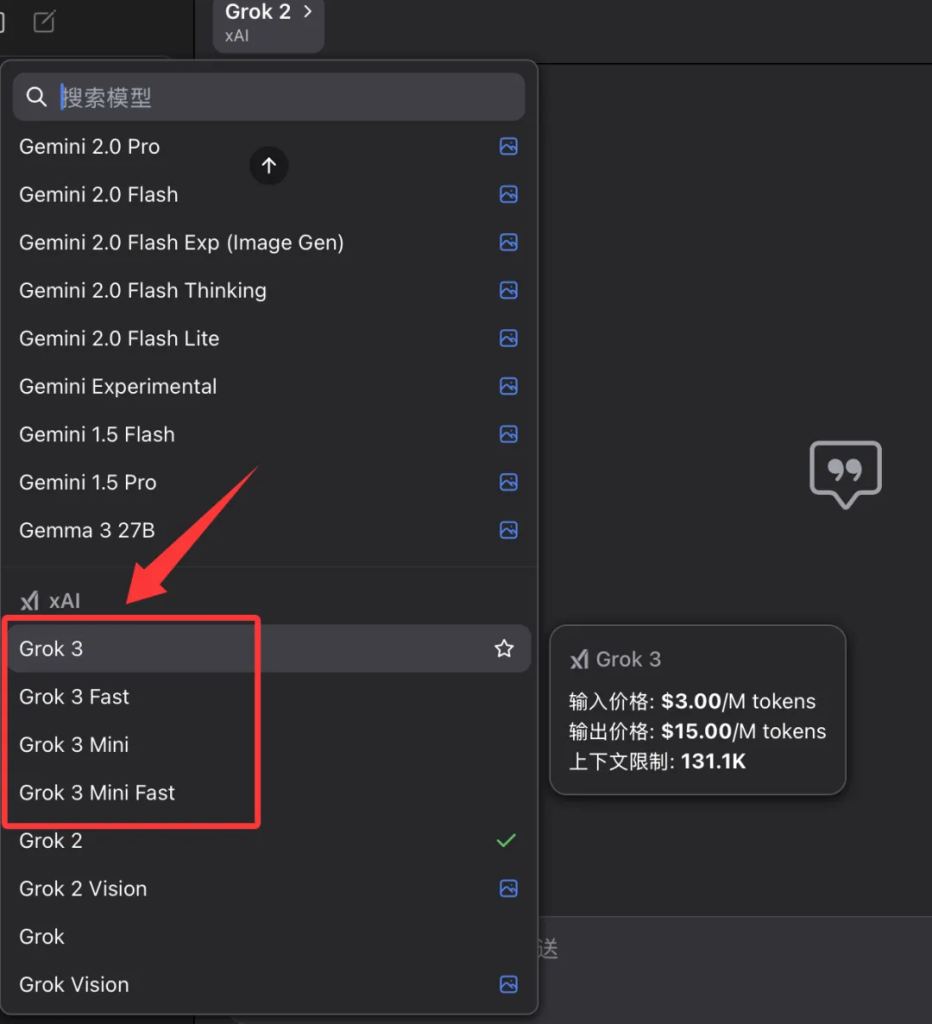Image resolution: width=932 pixels, height=1024 pixels.
Task: Click image icon beside Gemini Experimental
Action: click(509, 387)
